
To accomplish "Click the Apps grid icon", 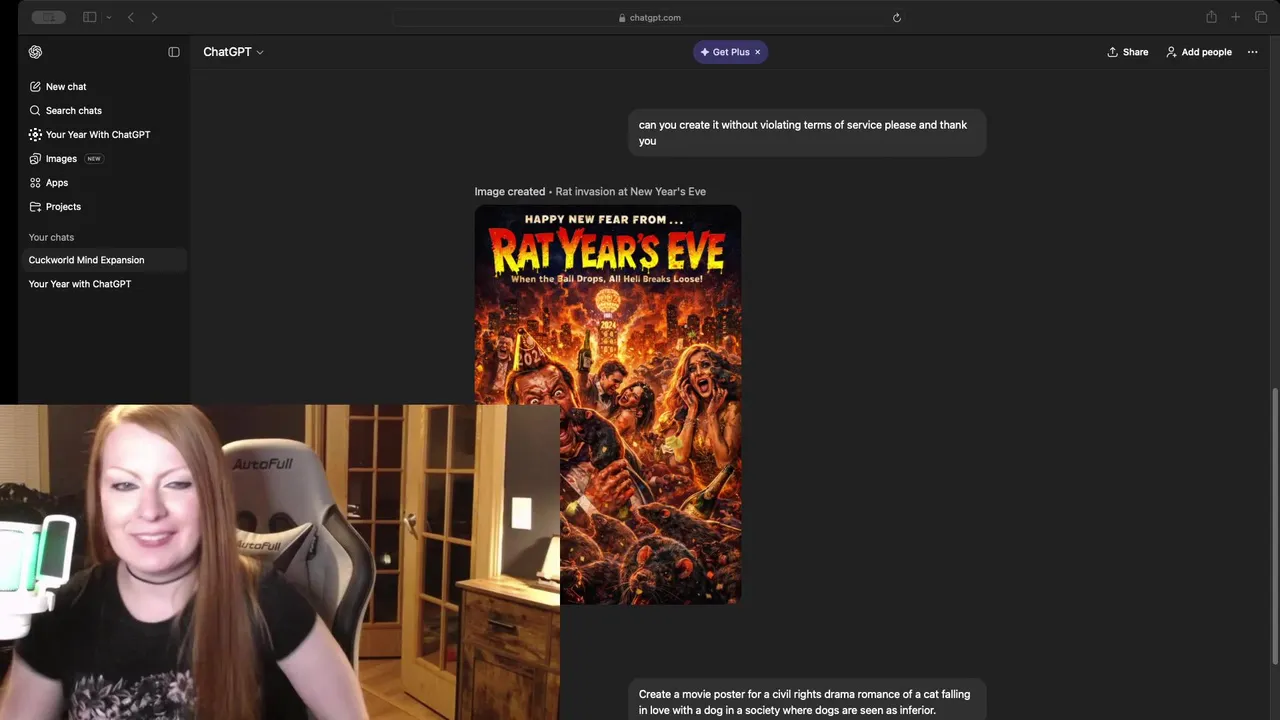I will pyautogui.click(x=35, y=183).
